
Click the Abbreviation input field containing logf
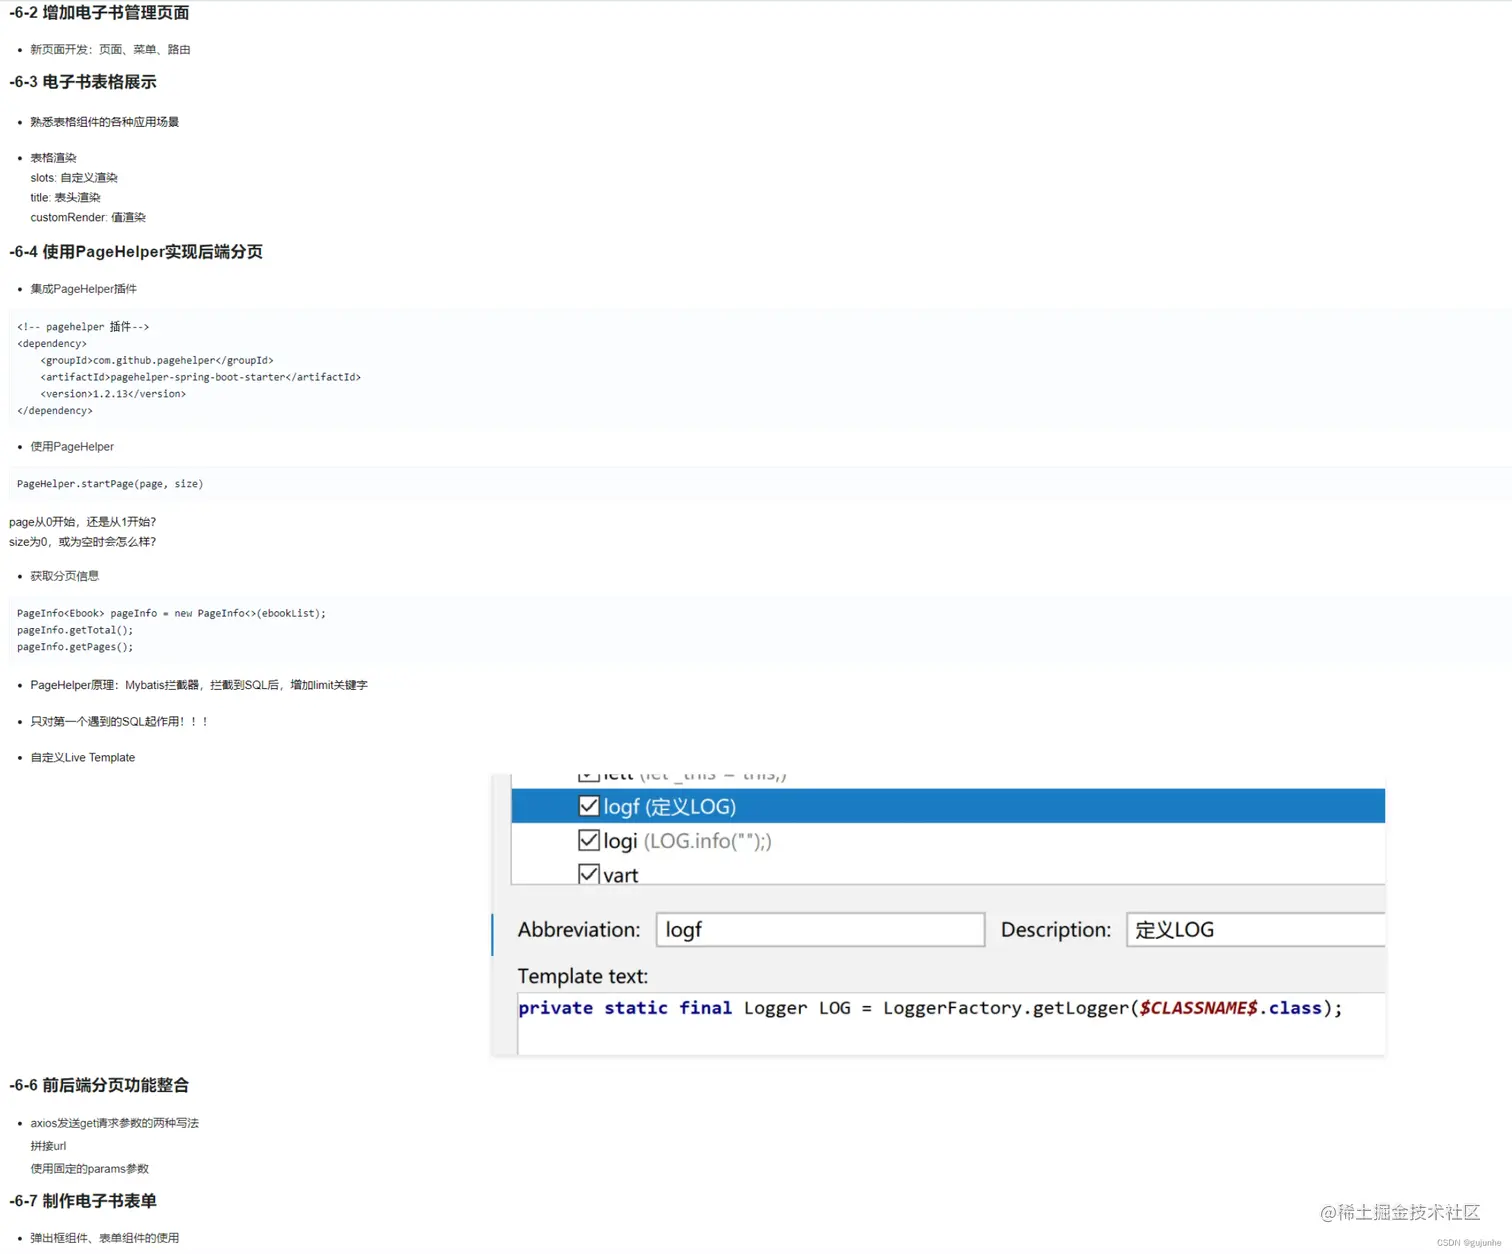click(820, 929)
